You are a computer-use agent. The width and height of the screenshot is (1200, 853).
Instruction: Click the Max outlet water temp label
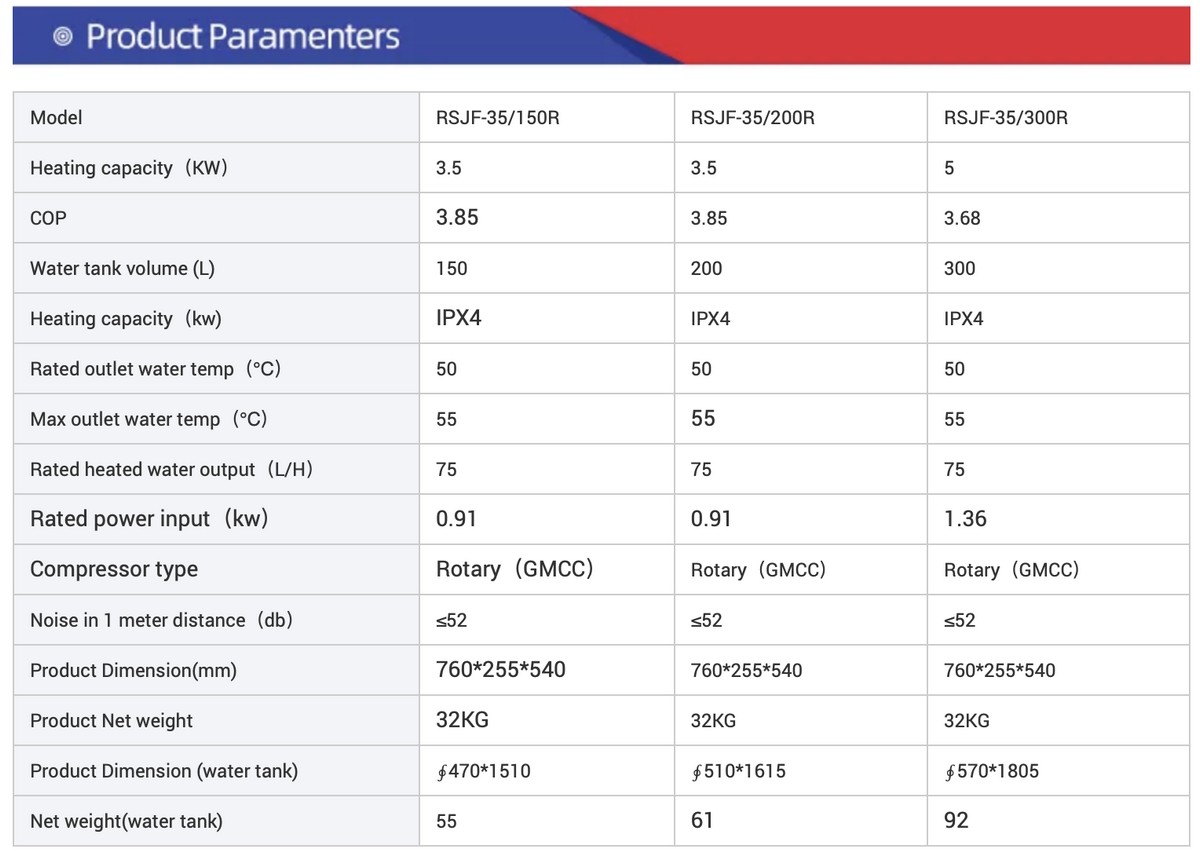coord(149,419)
